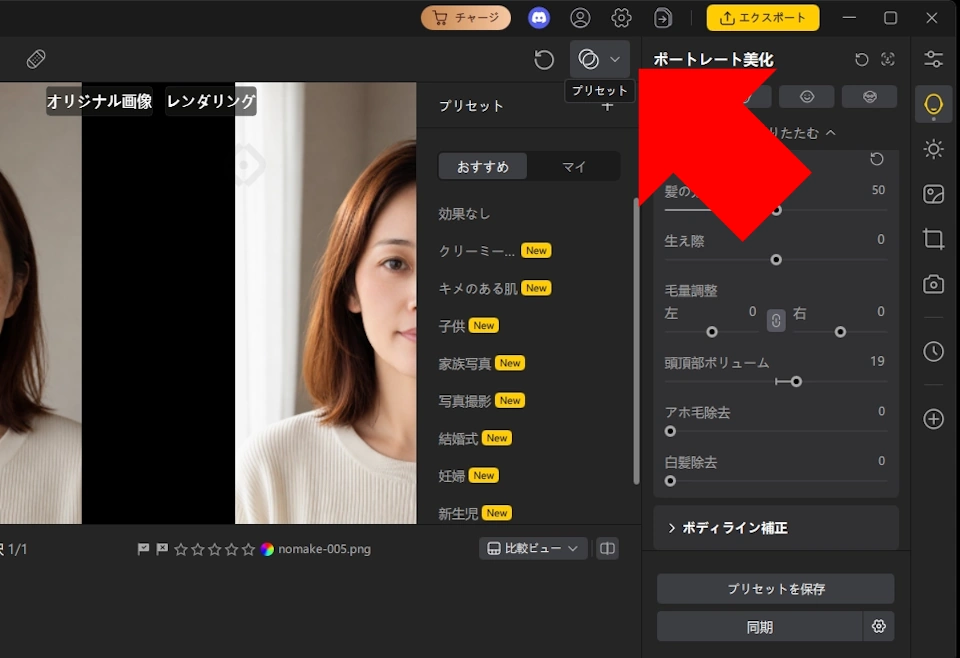The height and width of the screenshot is (658, 960).
Task: Select the portrait retouch face icon in sidebar
Action: (x=933, y=105)
